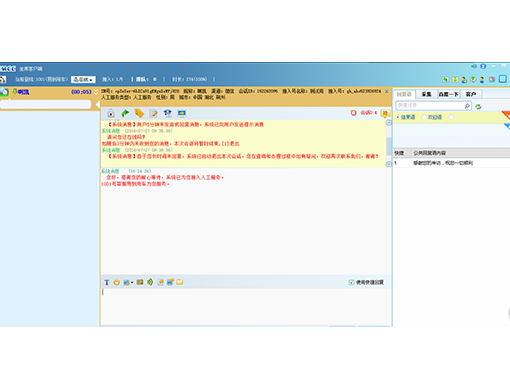
Task: Click the first green arrow icon in the top-right toolbar
Action: tap(445, 80)
